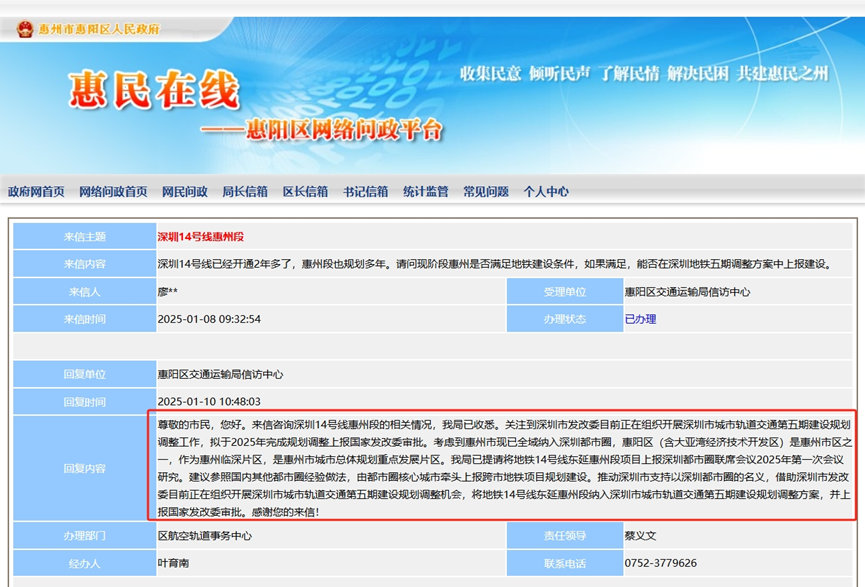Click 惠阳区交通运输局信访中心 in 受理单位 row

coord(687,292)
